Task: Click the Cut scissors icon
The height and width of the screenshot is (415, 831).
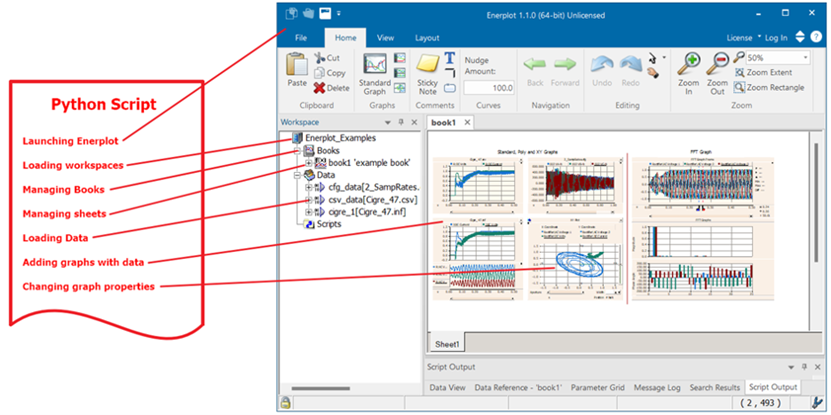Action: click(320, 58)
